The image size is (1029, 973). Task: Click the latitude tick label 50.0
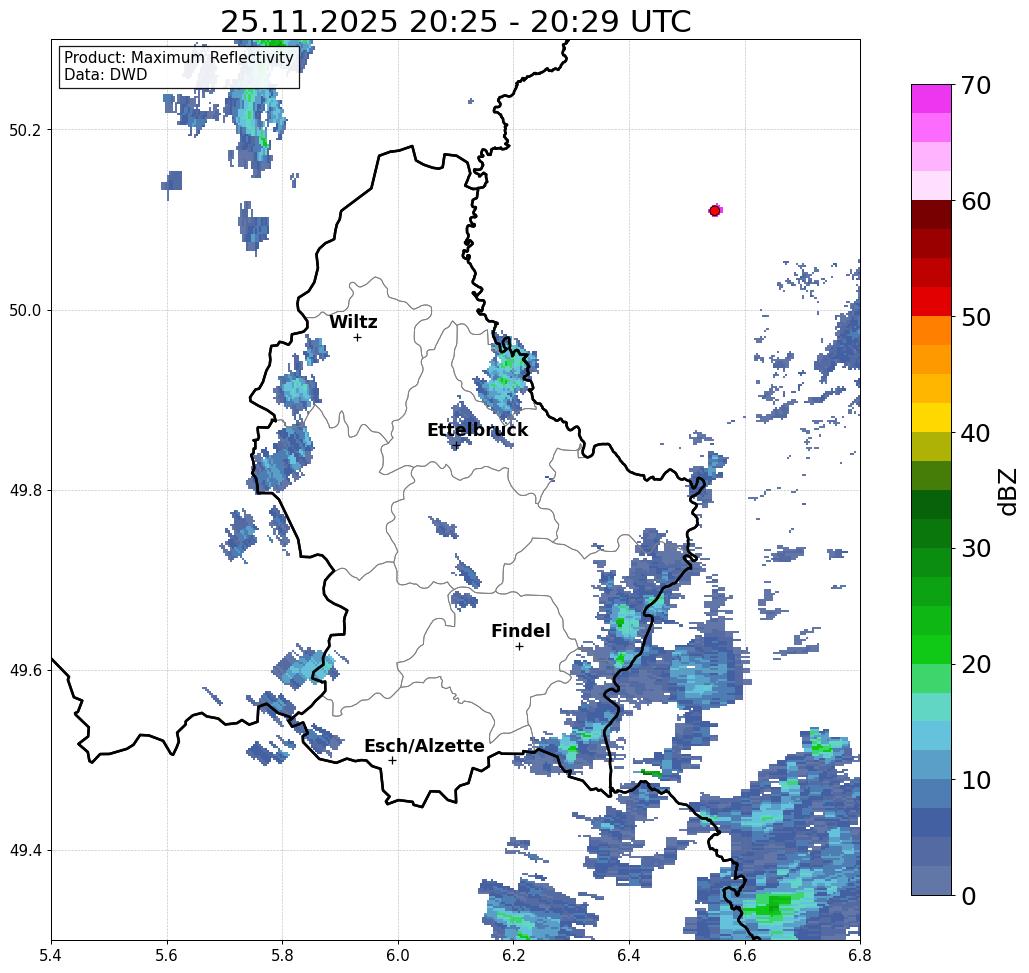24,310
